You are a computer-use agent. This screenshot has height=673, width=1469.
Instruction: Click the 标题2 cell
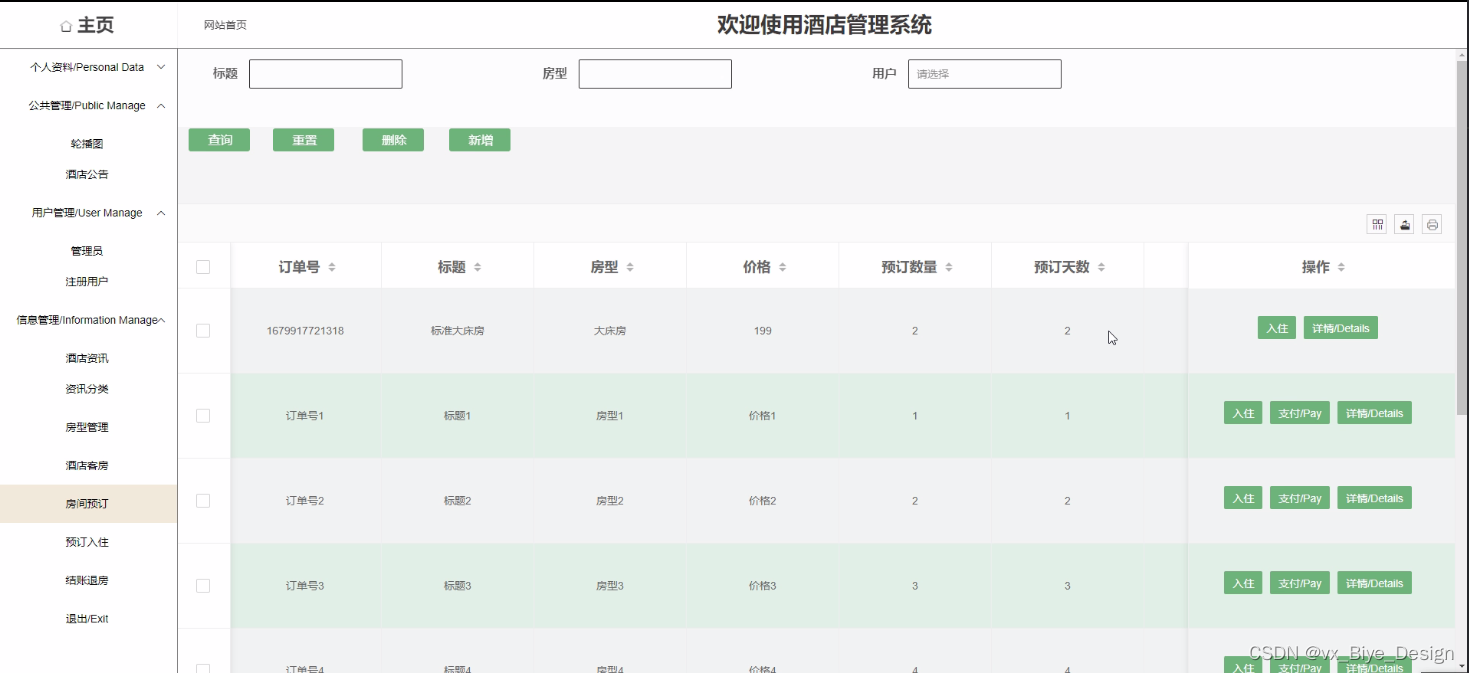(457, 501)
